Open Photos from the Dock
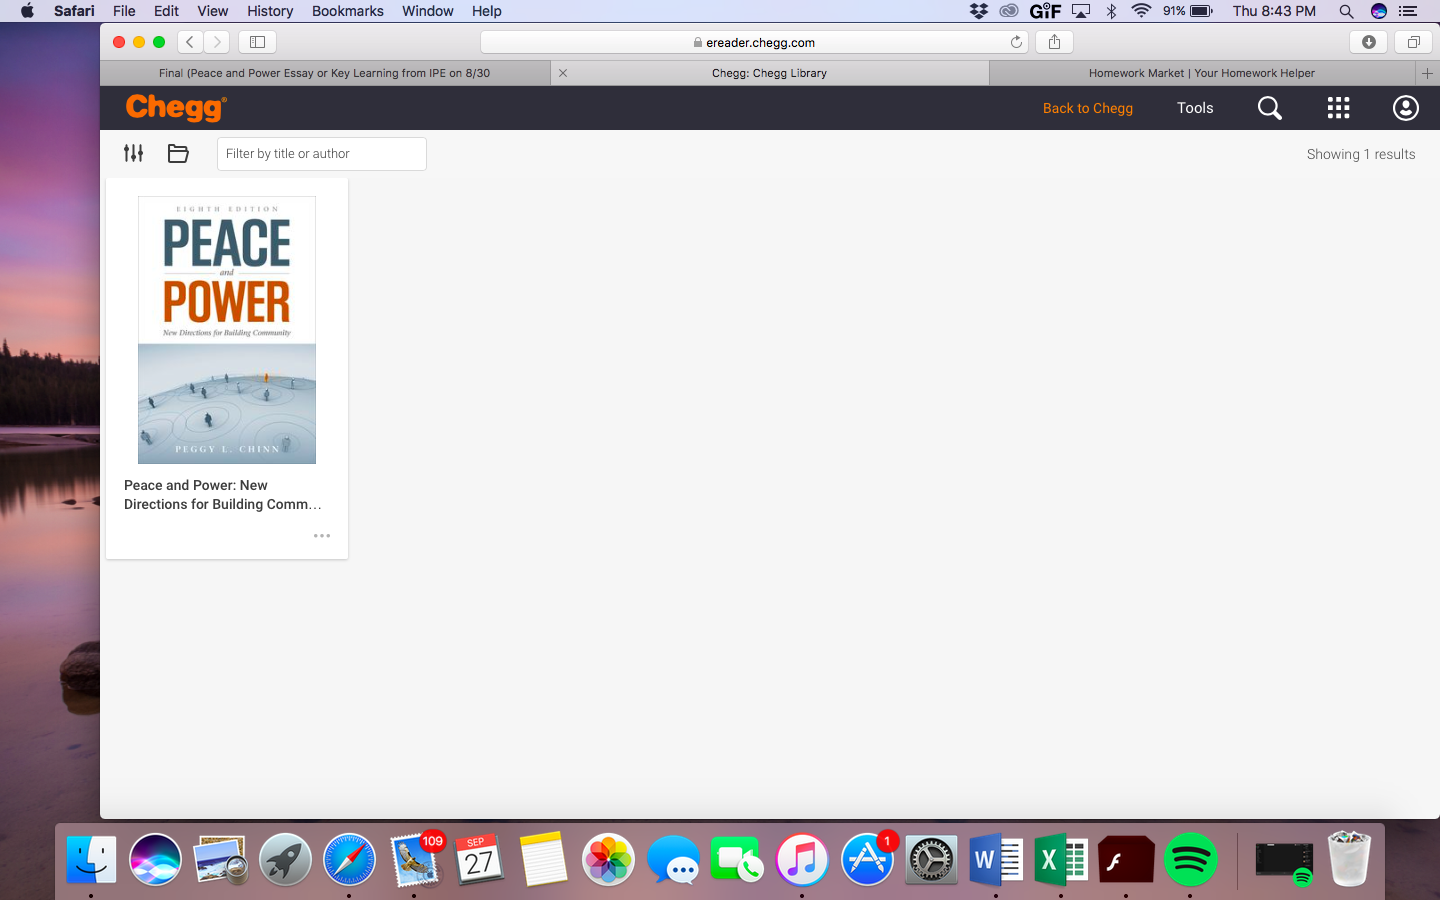The width and height of the screenshot is (1440, 900). [608, 859]
